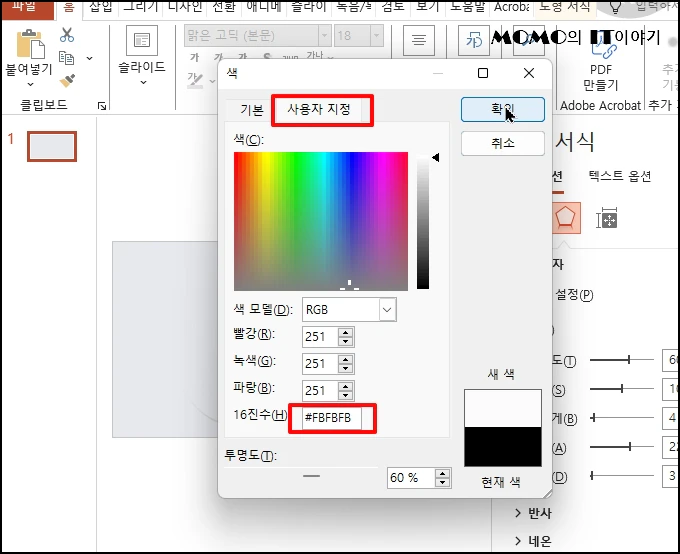The height and width of the screenshot is (554, 680).
Task: Select the Size and Properties icon
Action: pos(606,218)
